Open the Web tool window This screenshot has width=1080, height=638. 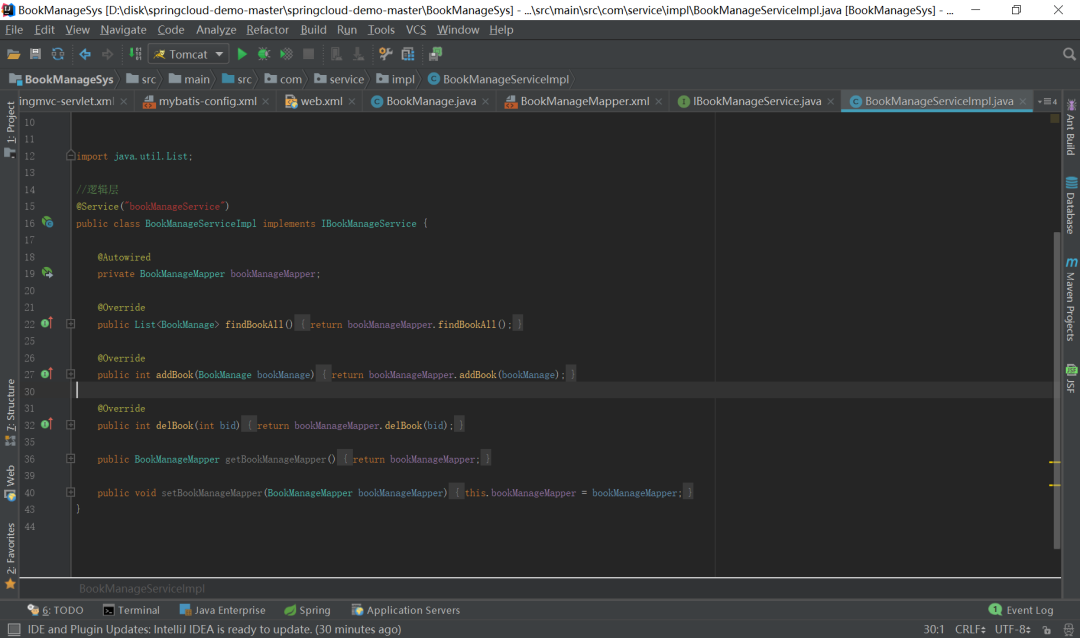pos(10,483)
